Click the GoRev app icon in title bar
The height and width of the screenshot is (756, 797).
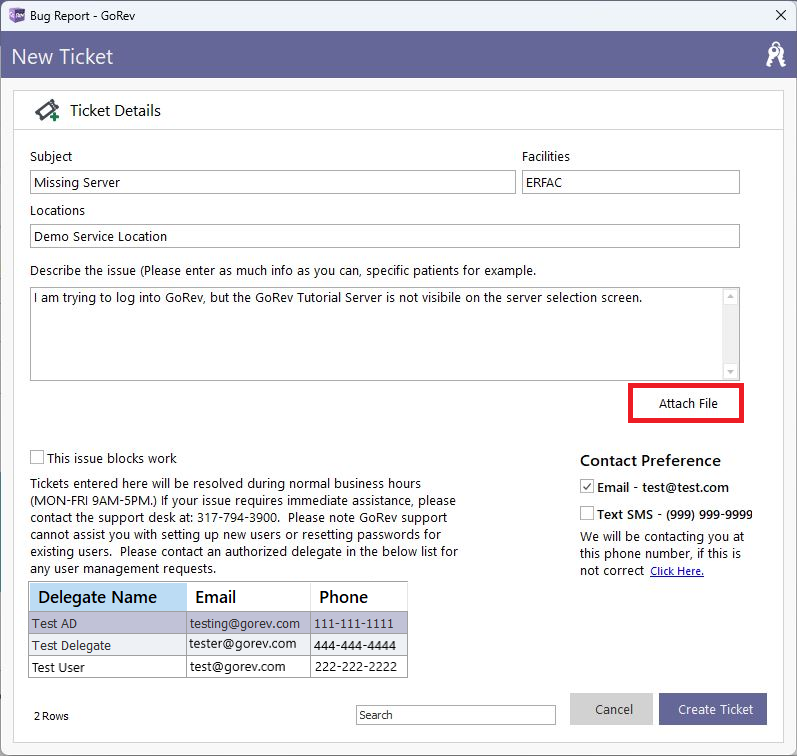point(16,15)
